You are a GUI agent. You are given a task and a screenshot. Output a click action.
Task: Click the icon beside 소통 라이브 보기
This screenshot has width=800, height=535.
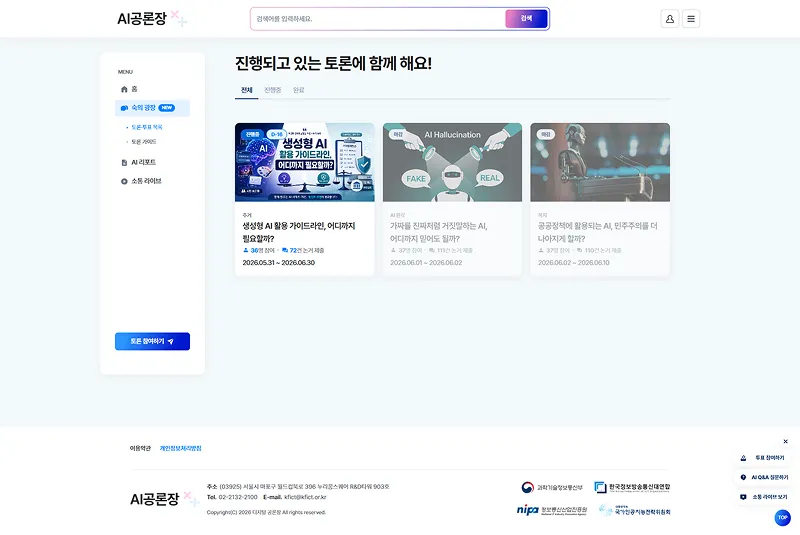coord(743,497)
